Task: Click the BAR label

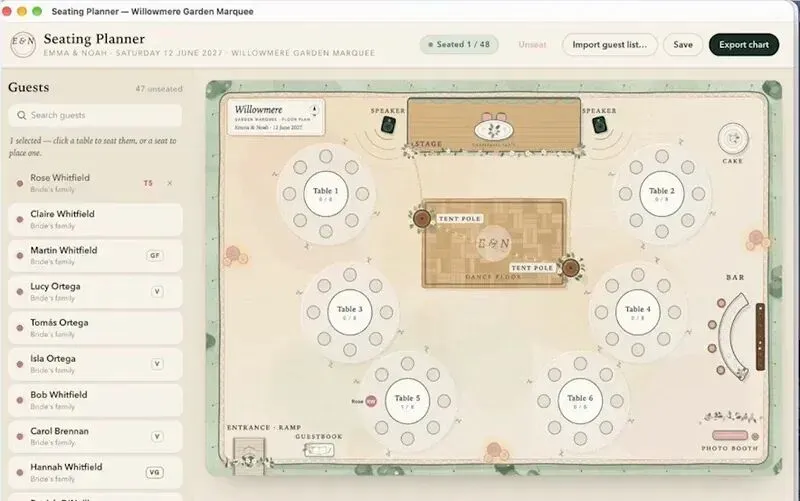Action: coord(735,278)
